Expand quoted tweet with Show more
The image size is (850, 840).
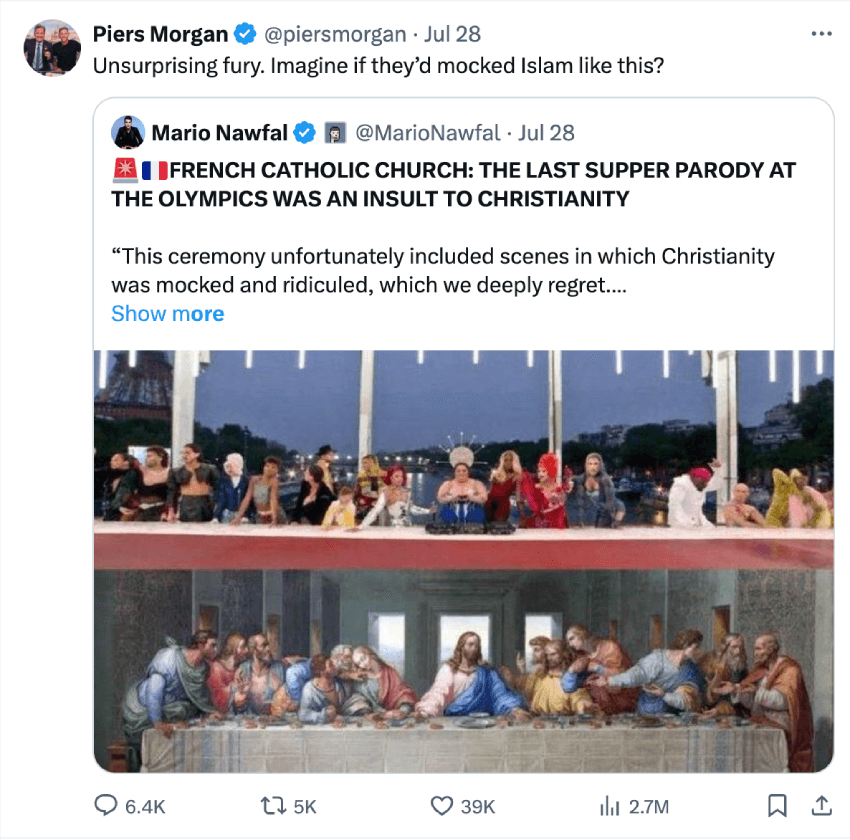click(167, 314)
